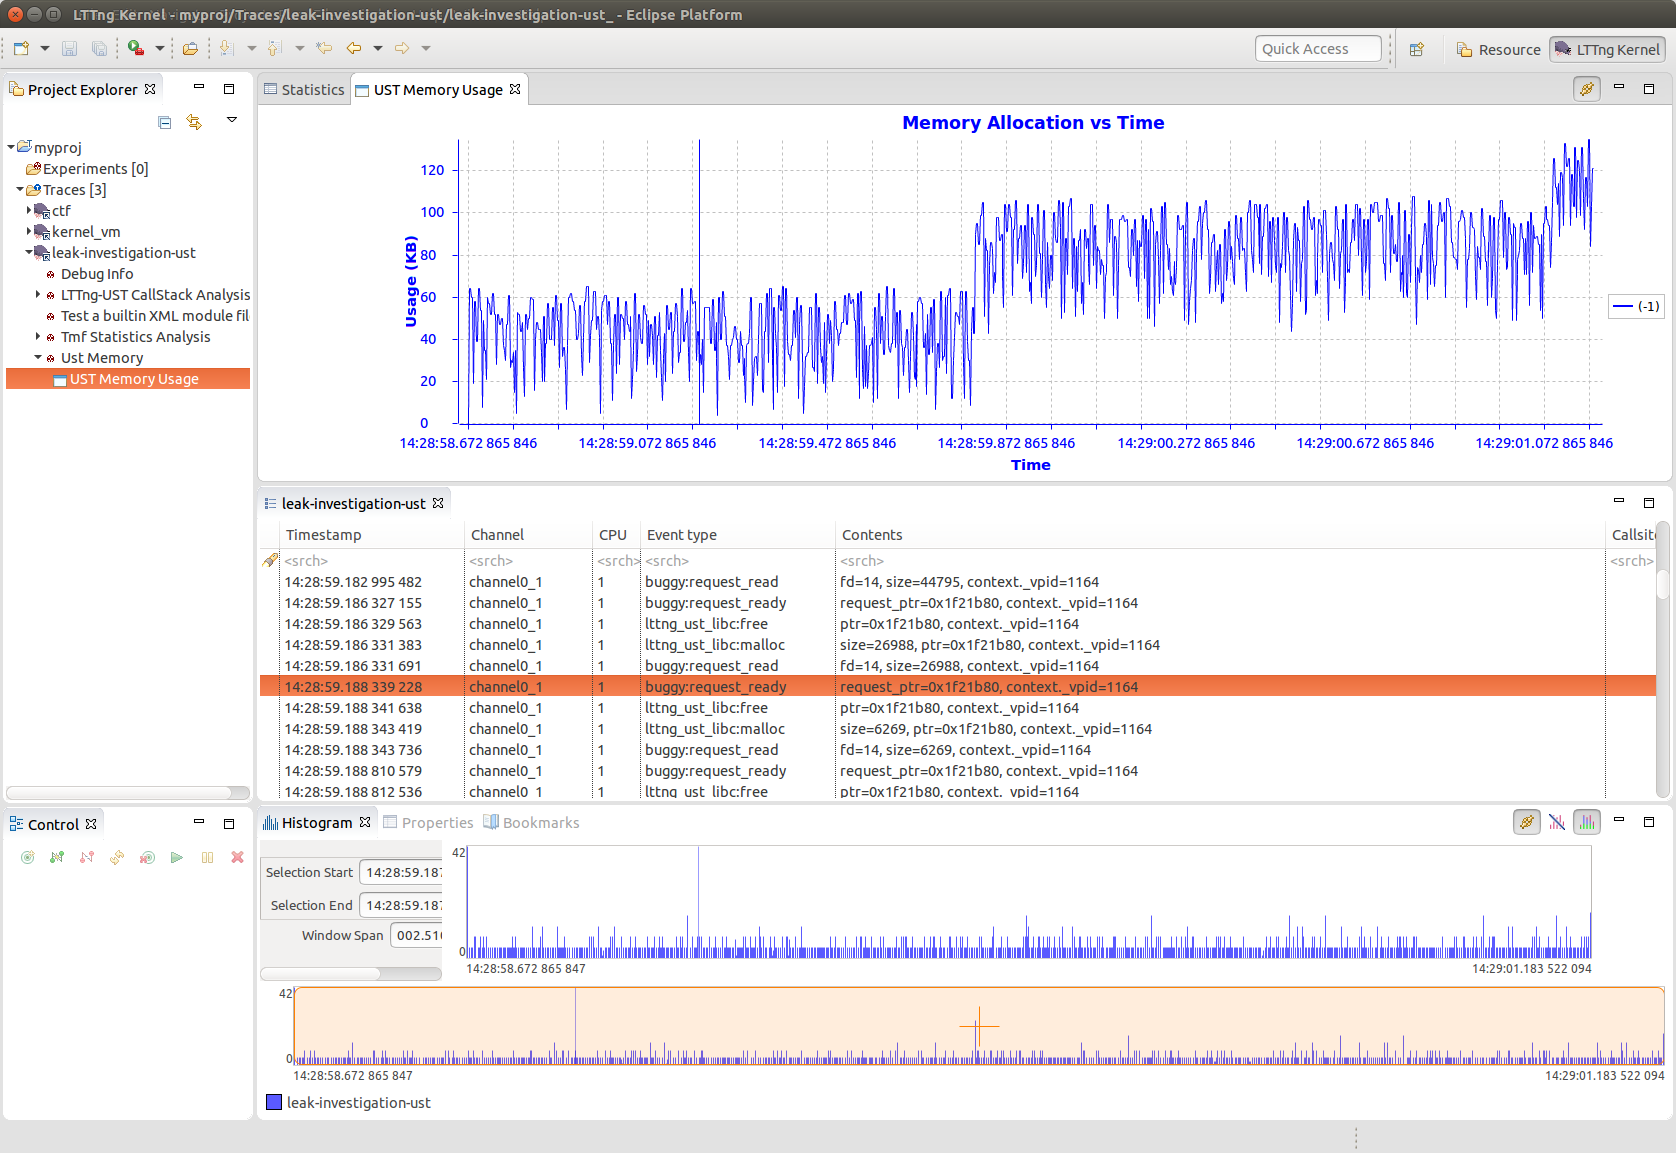This screenshot has width=1676, height=1153.
Task: Toggle pin view in UST Memory Usage
Action: (1587, 89)
